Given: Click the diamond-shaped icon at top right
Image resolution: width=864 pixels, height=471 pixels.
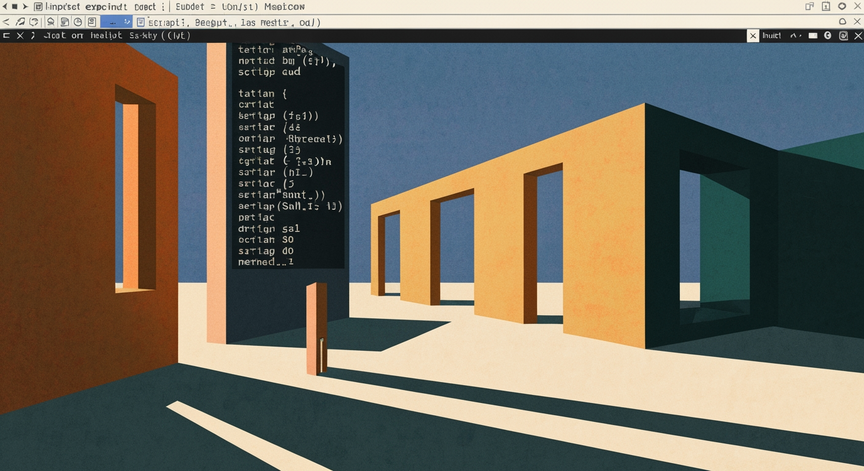Looking at the screenshot, I should point(842,6).
